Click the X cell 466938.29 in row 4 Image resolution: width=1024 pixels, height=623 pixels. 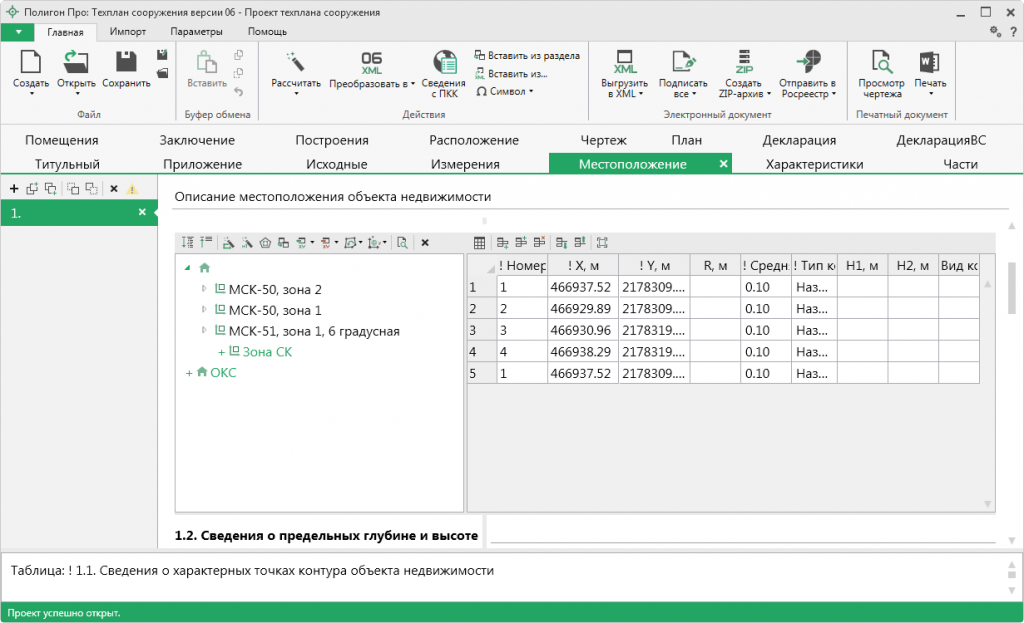coord(583,351)
